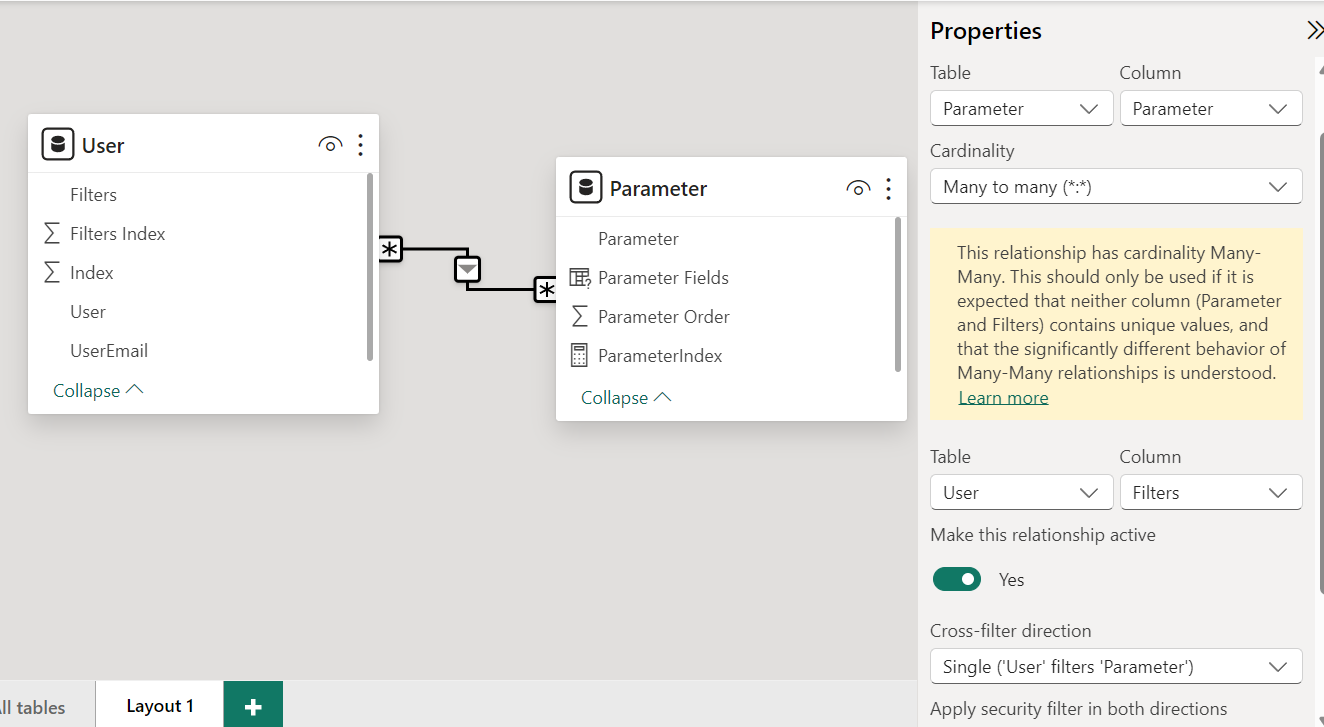This screenshot has height=727, width=1324.
Task: Click the many cardinality marker near Parameter table
Action: 546,290
